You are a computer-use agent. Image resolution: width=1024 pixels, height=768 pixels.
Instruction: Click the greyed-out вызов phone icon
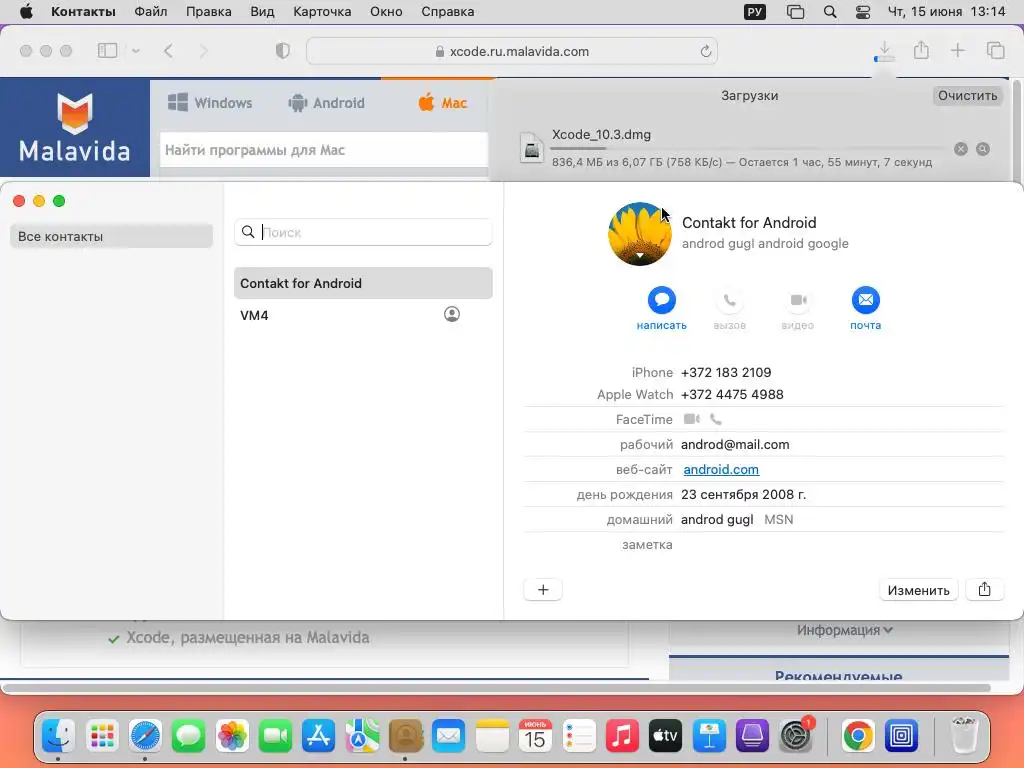click(x=729, y=300)
